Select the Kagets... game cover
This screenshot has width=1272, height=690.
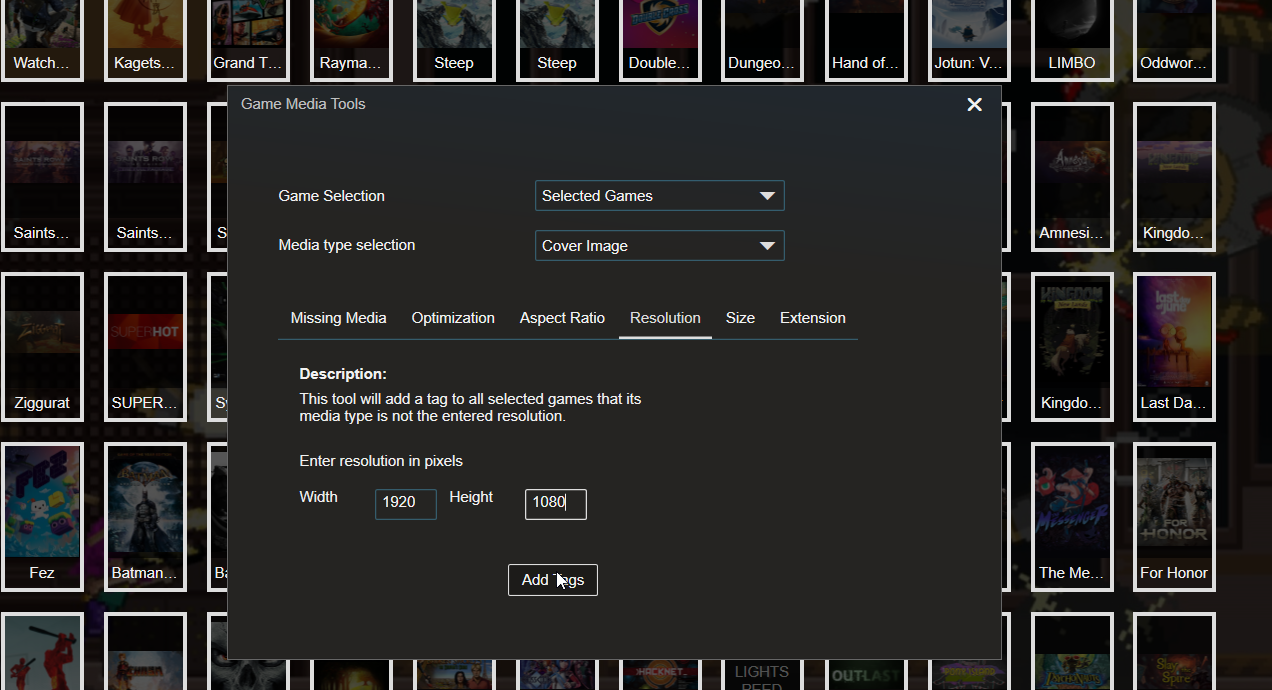point(145,40)
